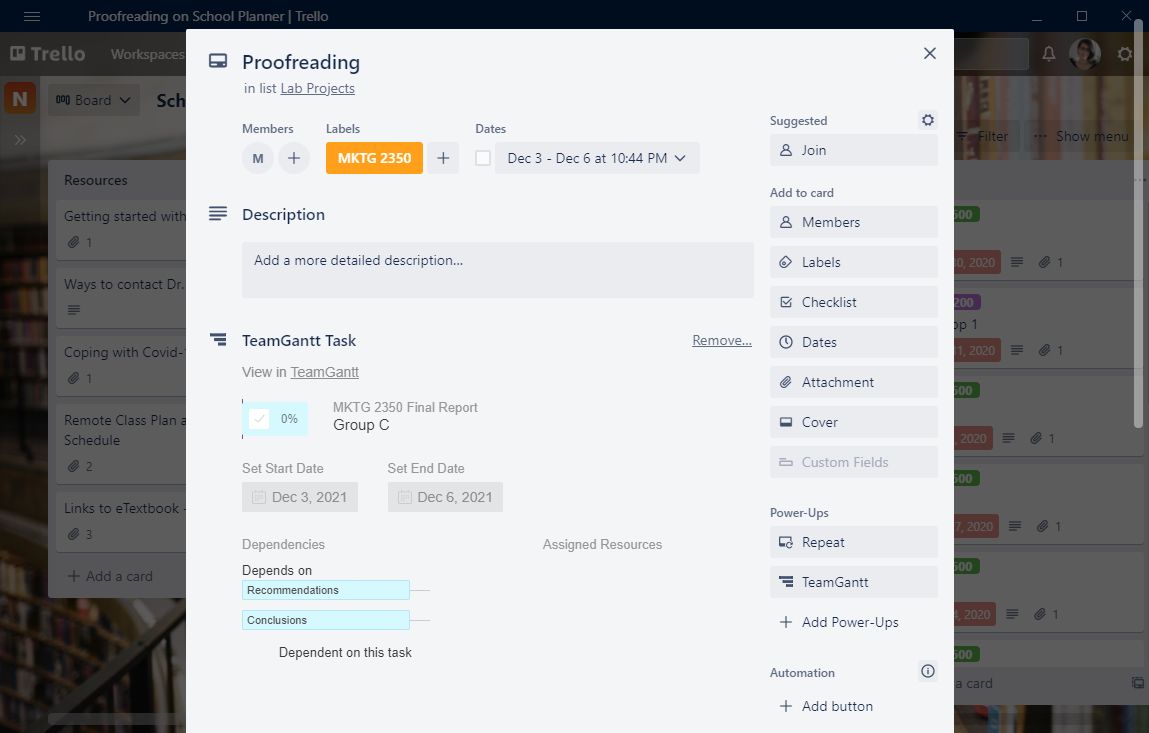The height and width of the screenshot is (733, 1149).
Task: Click the Suggested settings gear icon
Action: coord(927,120)
